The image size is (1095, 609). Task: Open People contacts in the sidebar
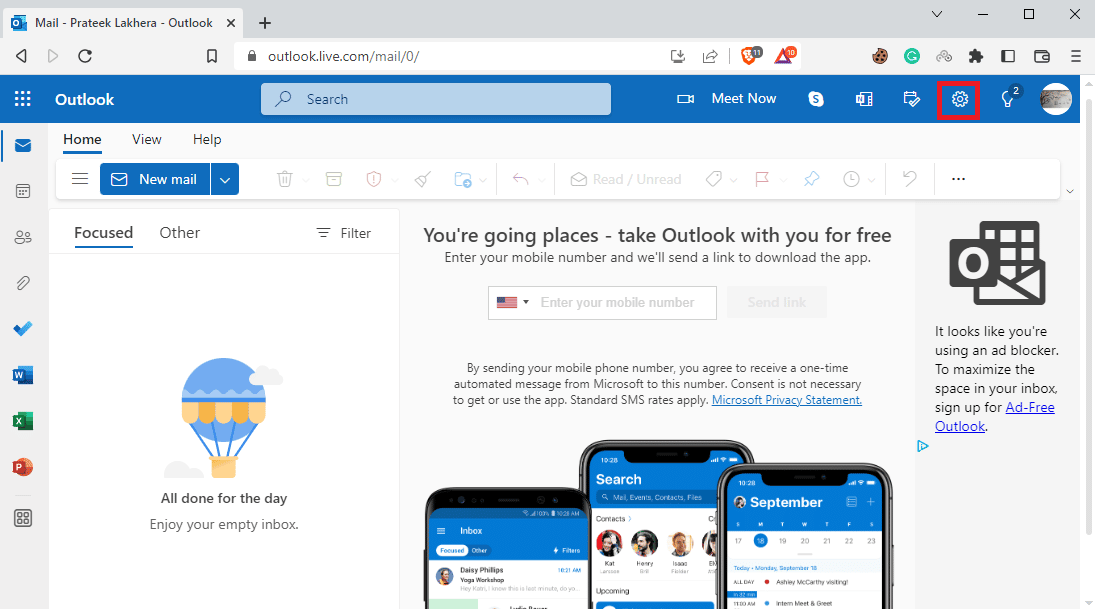coord(23,237)
